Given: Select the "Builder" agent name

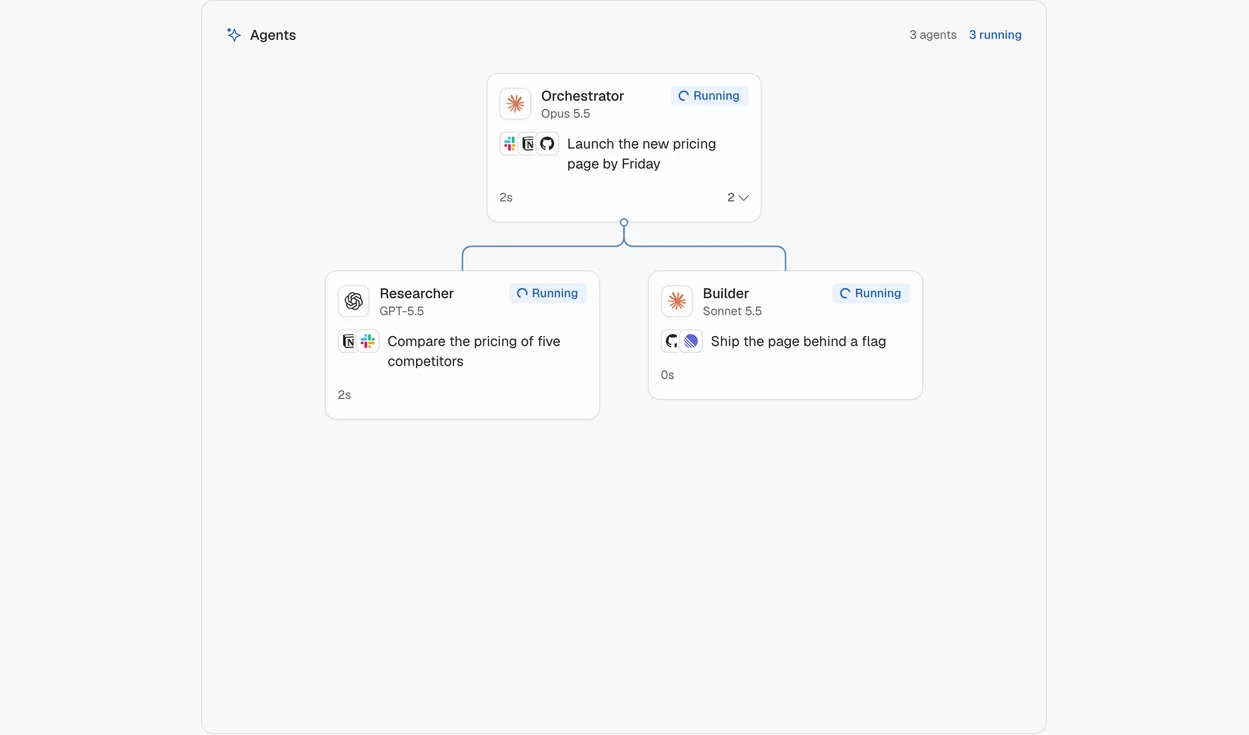Looking at the screenshot, I should [726, 293].
